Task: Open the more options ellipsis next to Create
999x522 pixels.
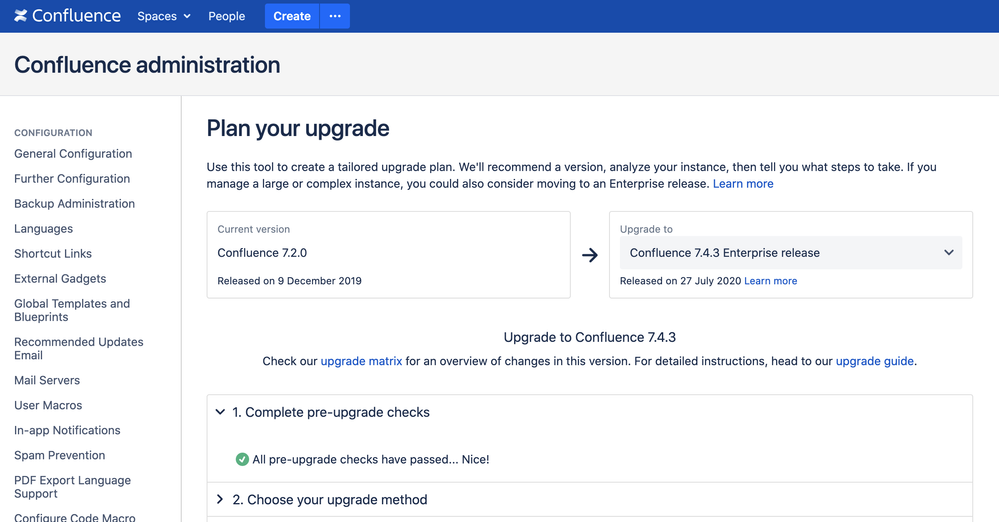Action: pos(335,16)
